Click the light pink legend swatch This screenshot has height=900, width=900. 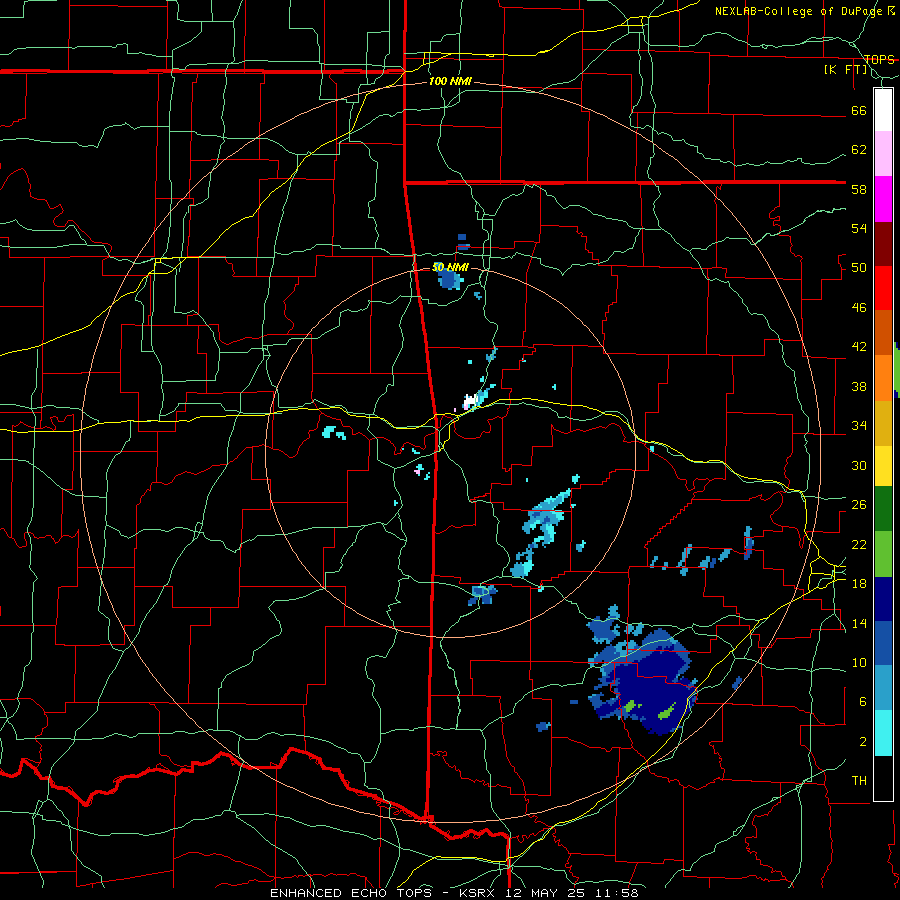(x=883, y=153)
